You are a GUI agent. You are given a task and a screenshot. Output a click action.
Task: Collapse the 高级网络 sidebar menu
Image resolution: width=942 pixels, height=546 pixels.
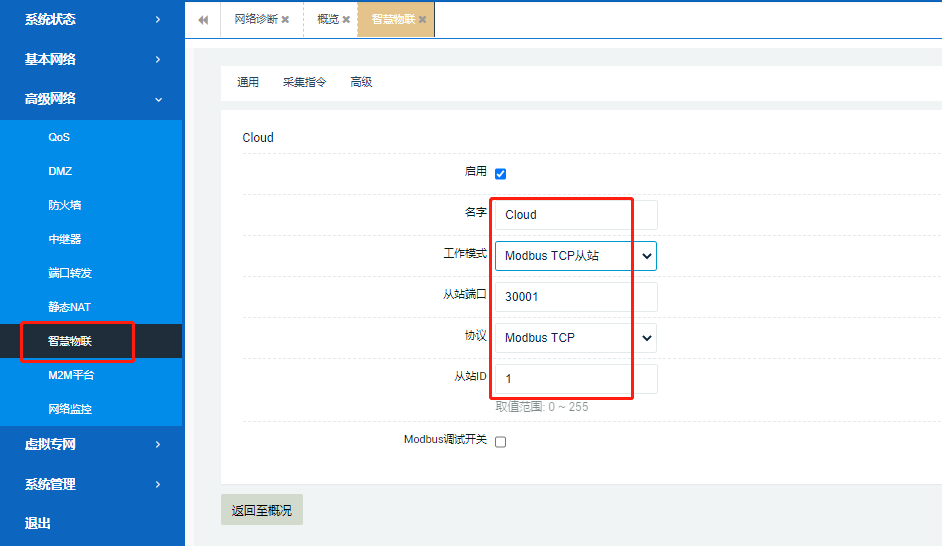pos(91,99)
